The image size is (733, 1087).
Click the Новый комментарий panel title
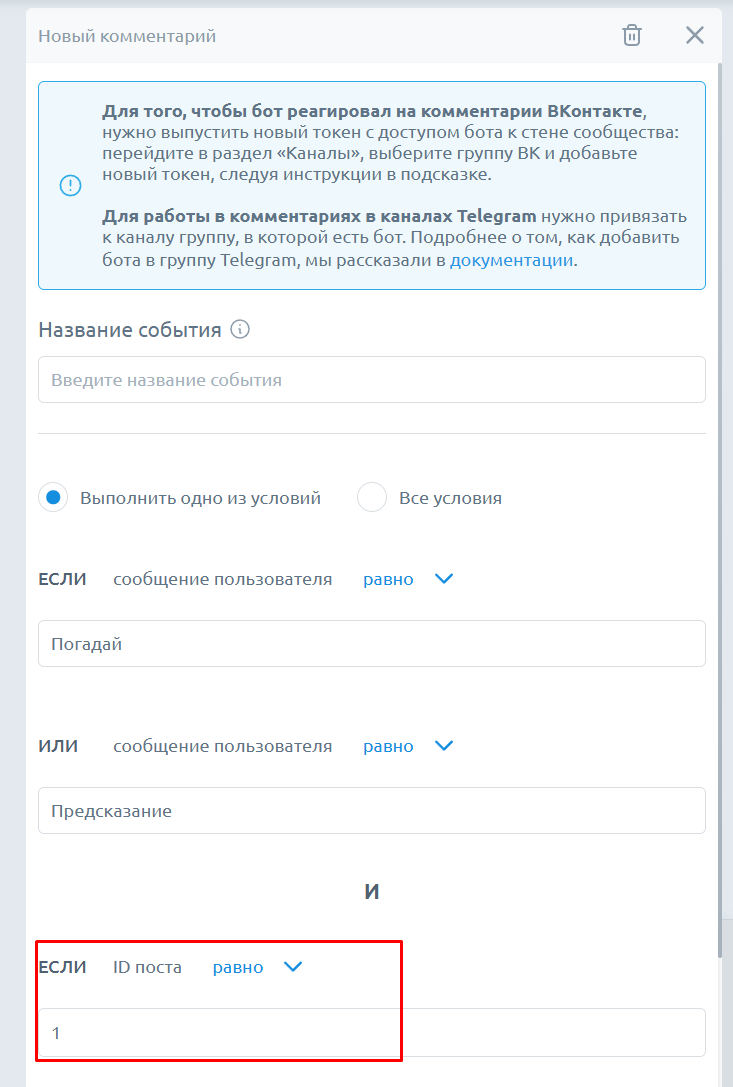[x=127, y=36]
